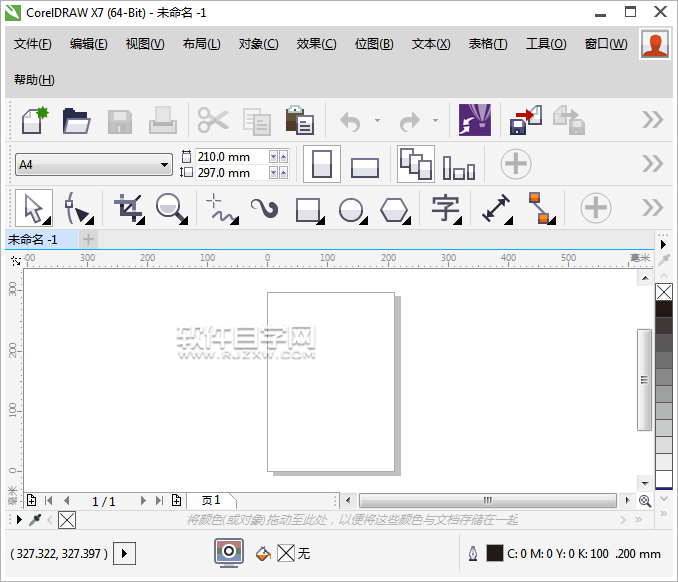Click the Import icon
The height and width of the screenshot is (582, 678).
(525, 120)
